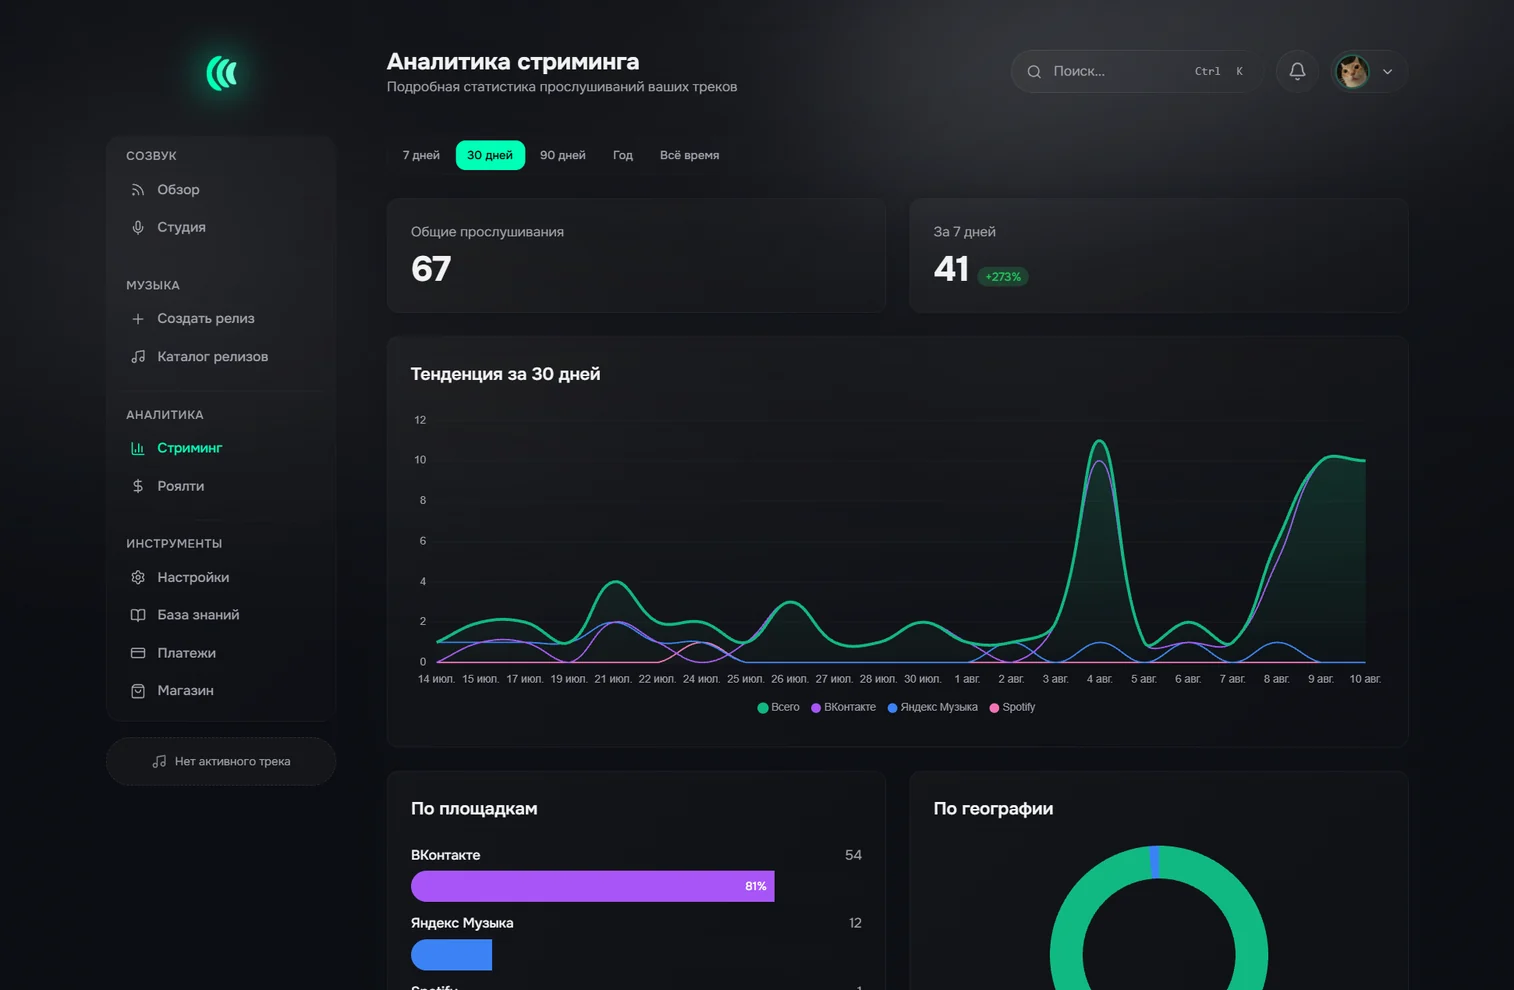The width and height of the screenshot is (1514, 990).
Task: Toggle the Всего series in legend
Action: click(778, 707)
